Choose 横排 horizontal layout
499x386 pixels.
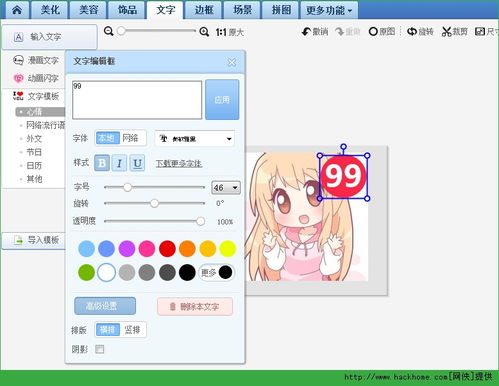coord(108,330)
